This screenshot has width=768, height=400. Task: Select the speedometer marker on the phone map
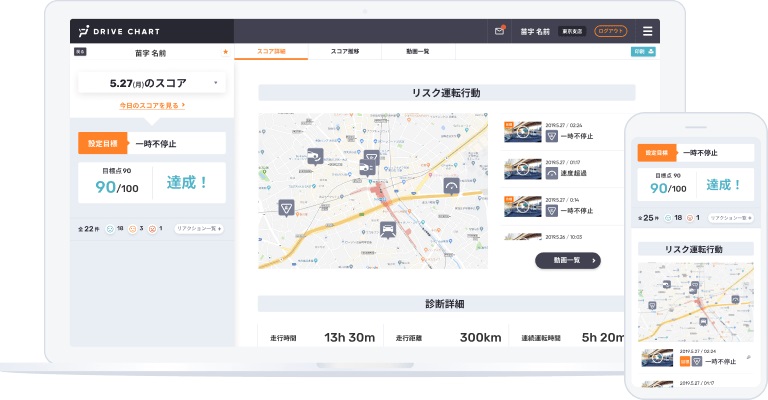735,300
